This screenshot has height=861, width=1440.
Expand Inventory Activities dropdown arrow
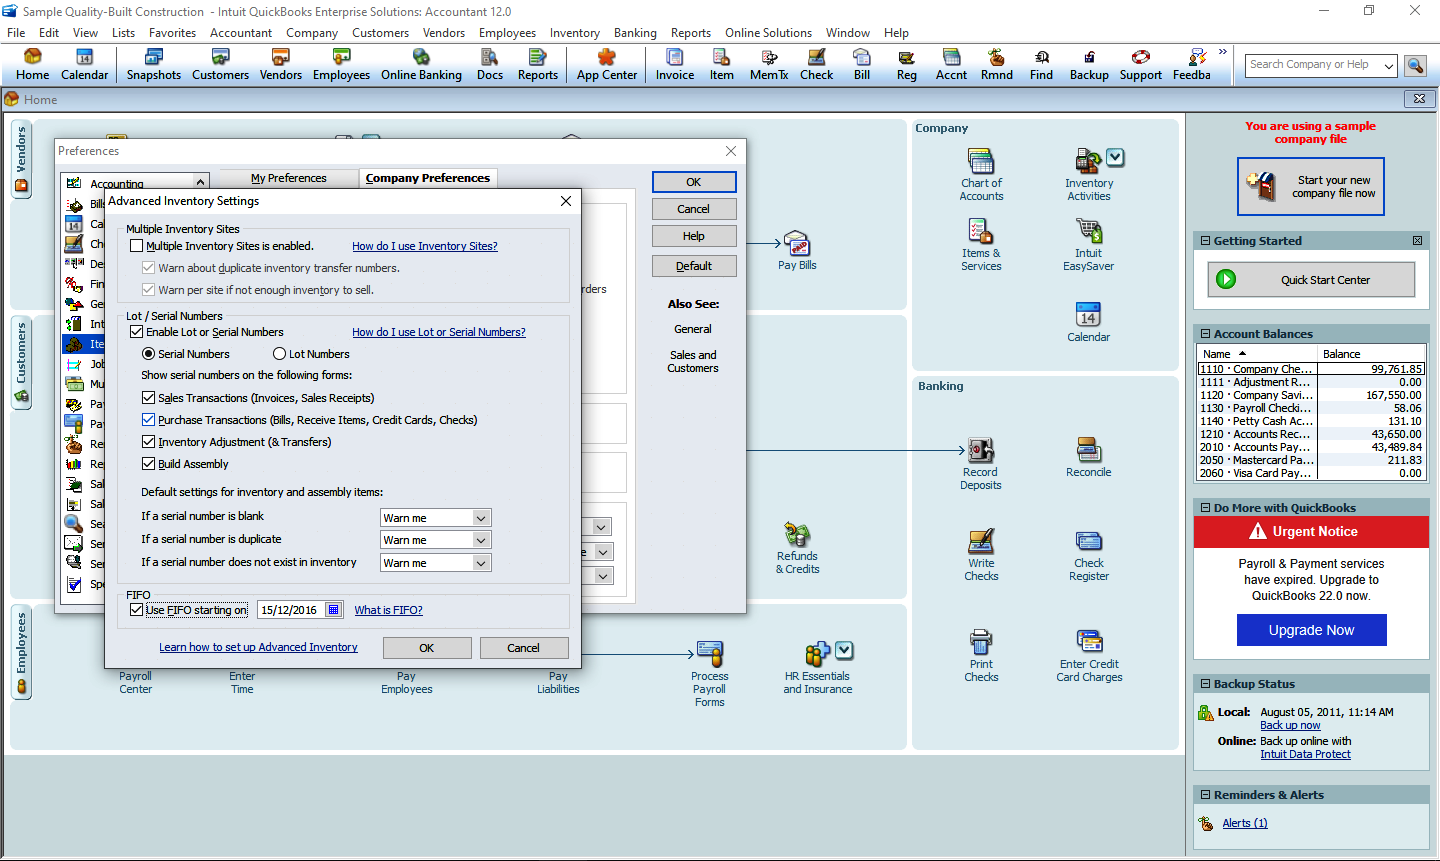pos(1116,158)
